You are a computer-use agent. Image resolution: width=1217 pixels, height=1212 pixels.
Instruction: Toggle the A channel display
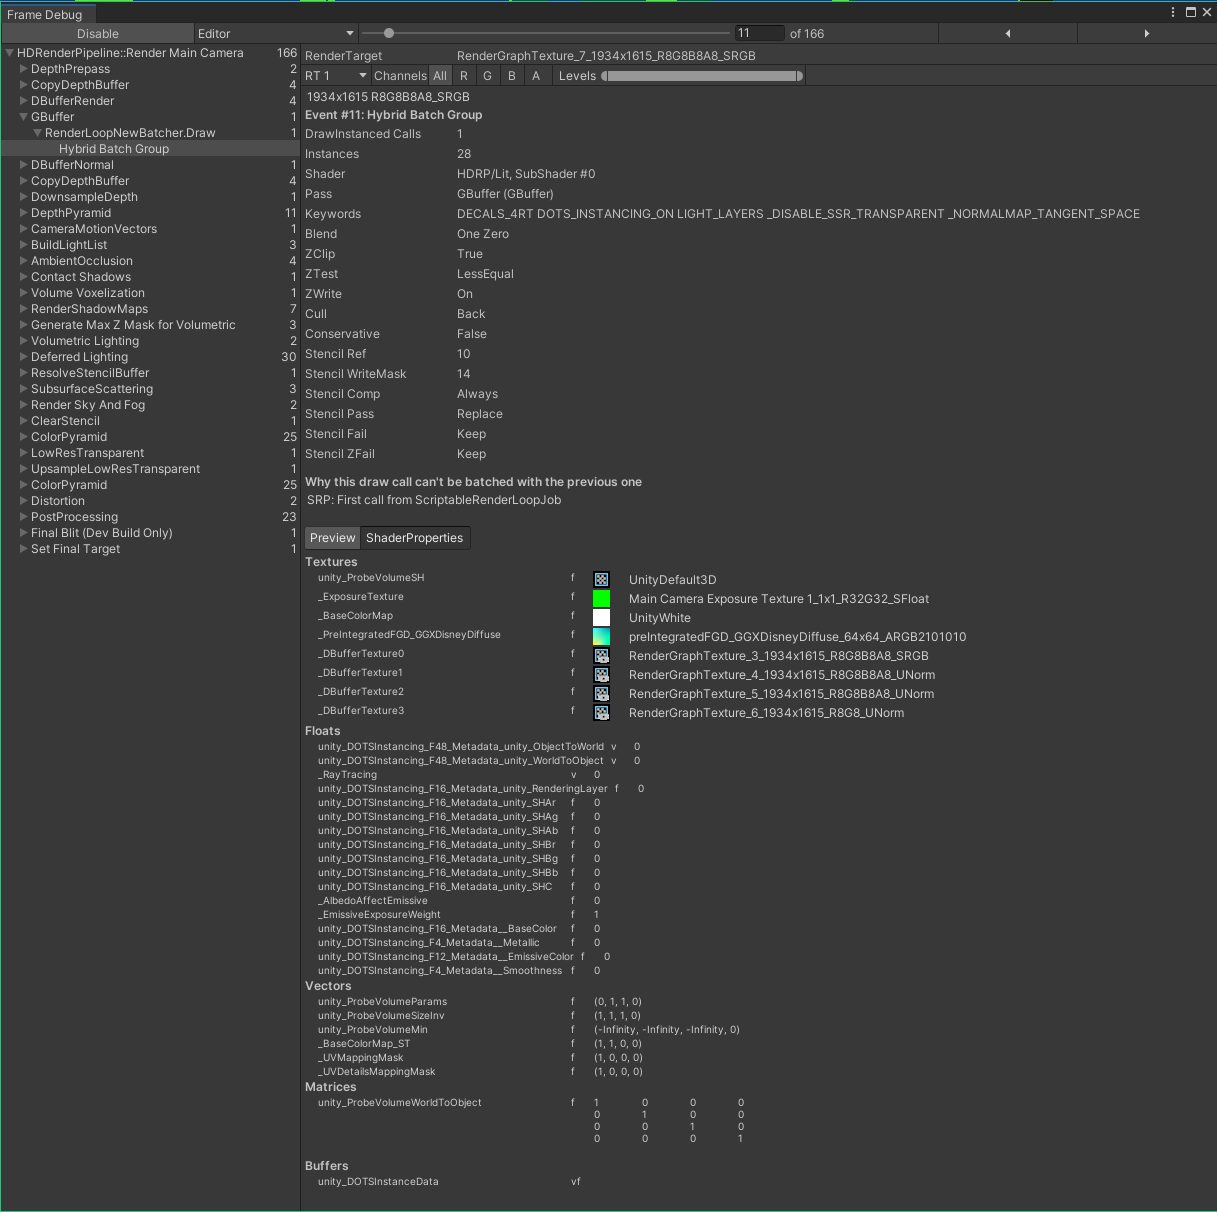click(x=536, y=75)
